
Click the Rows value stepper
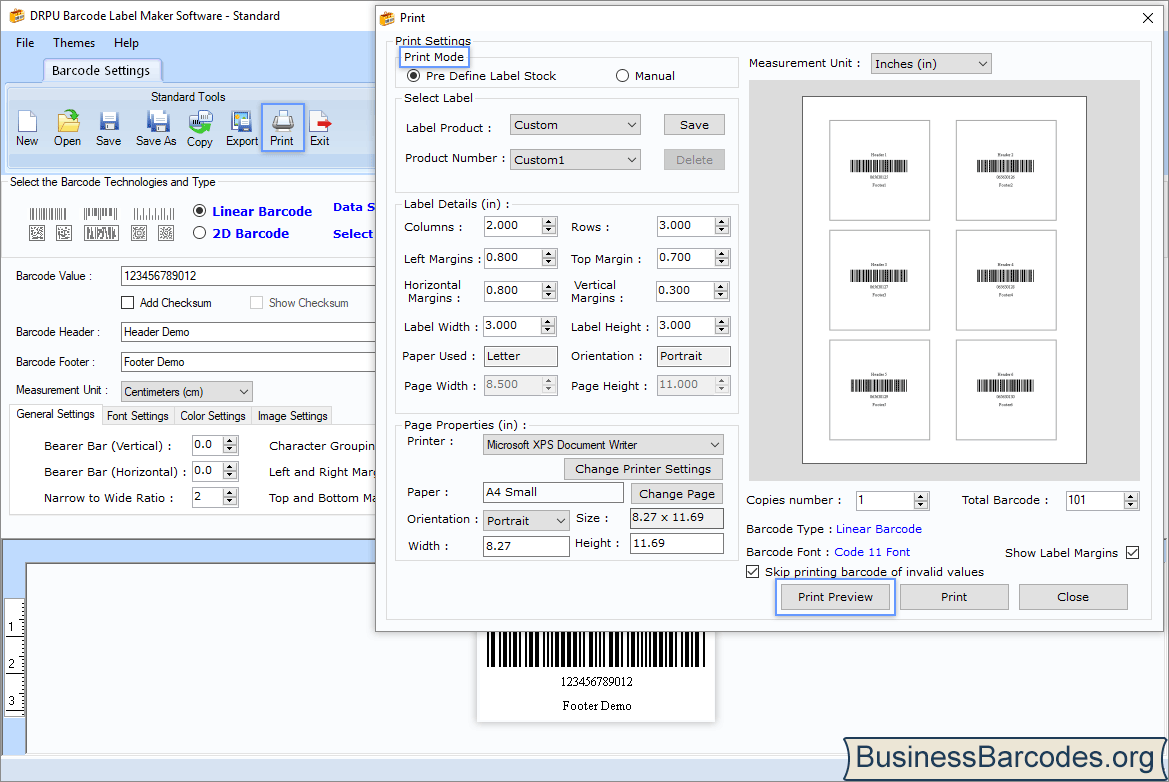[722, 226]
